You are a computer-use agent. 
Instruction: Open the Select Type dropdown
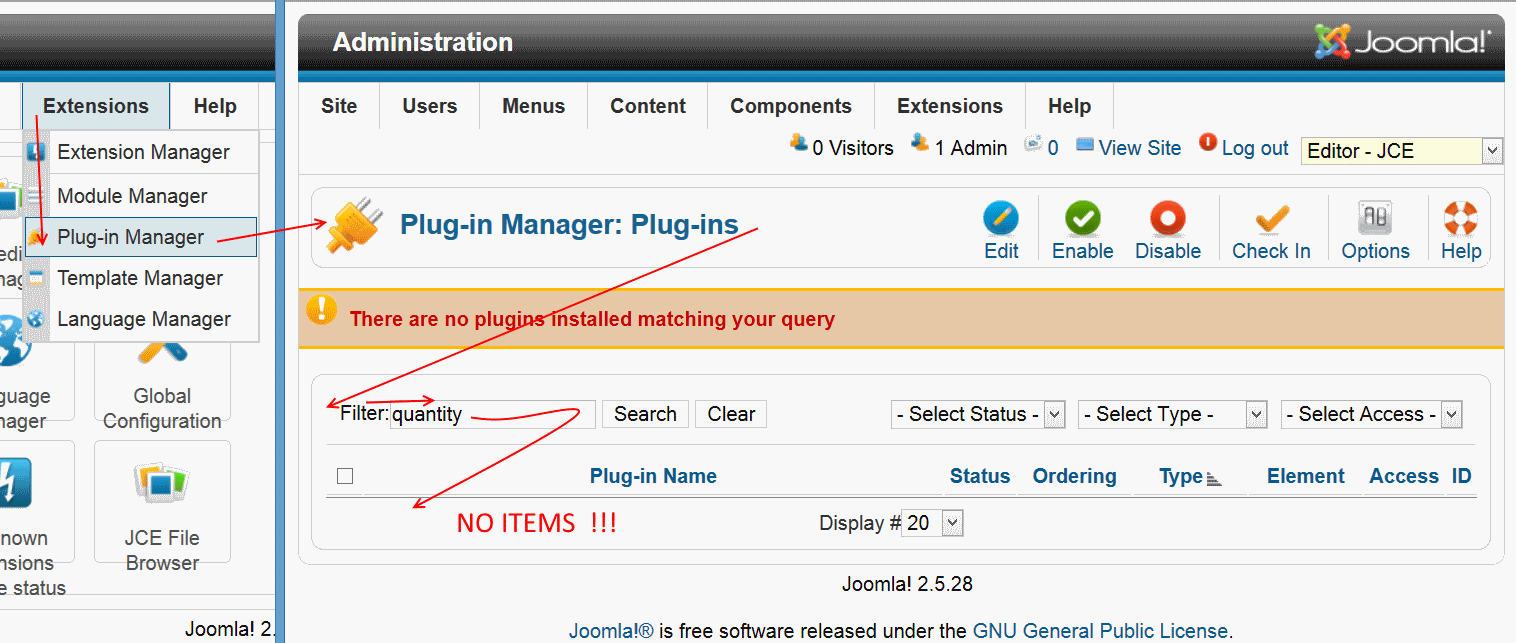pyautogui.click(x=1172, y=414)
